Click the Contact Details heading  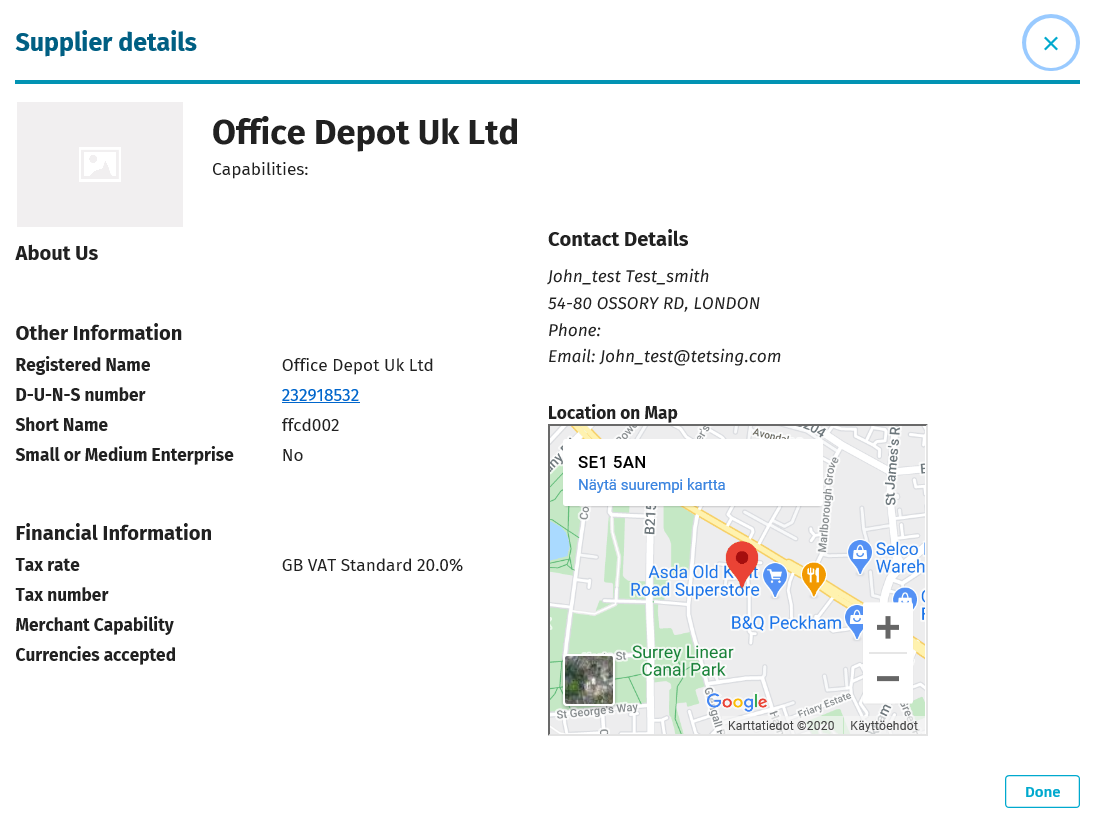pos(618,239)
